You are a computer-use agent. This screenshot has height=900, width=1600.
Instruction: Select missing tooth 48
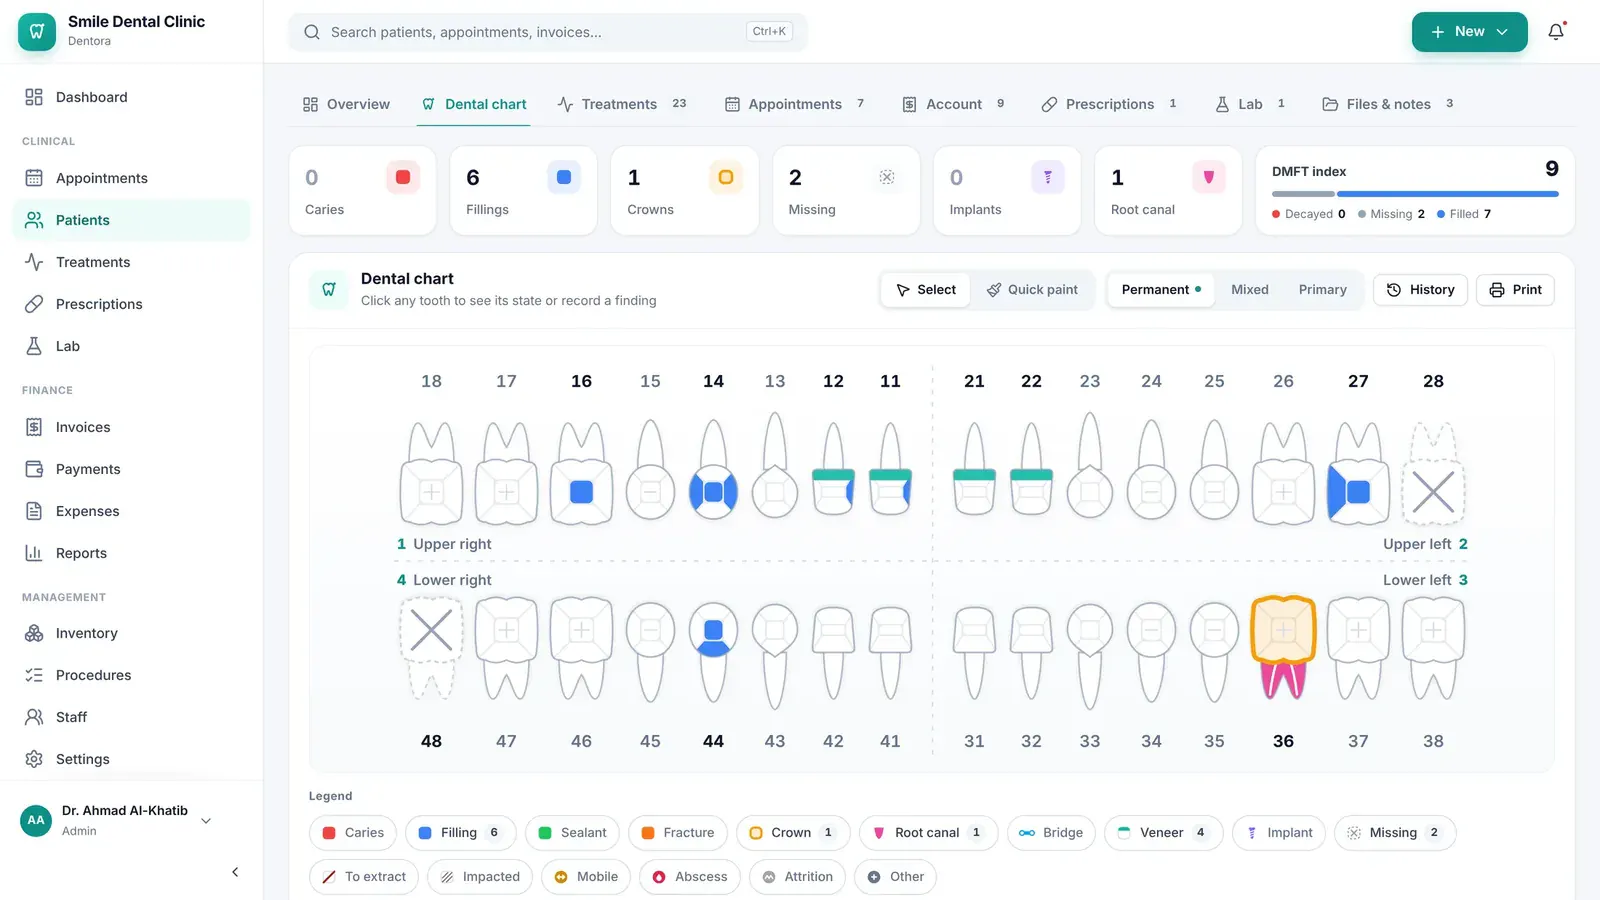(x=431, y=647)
